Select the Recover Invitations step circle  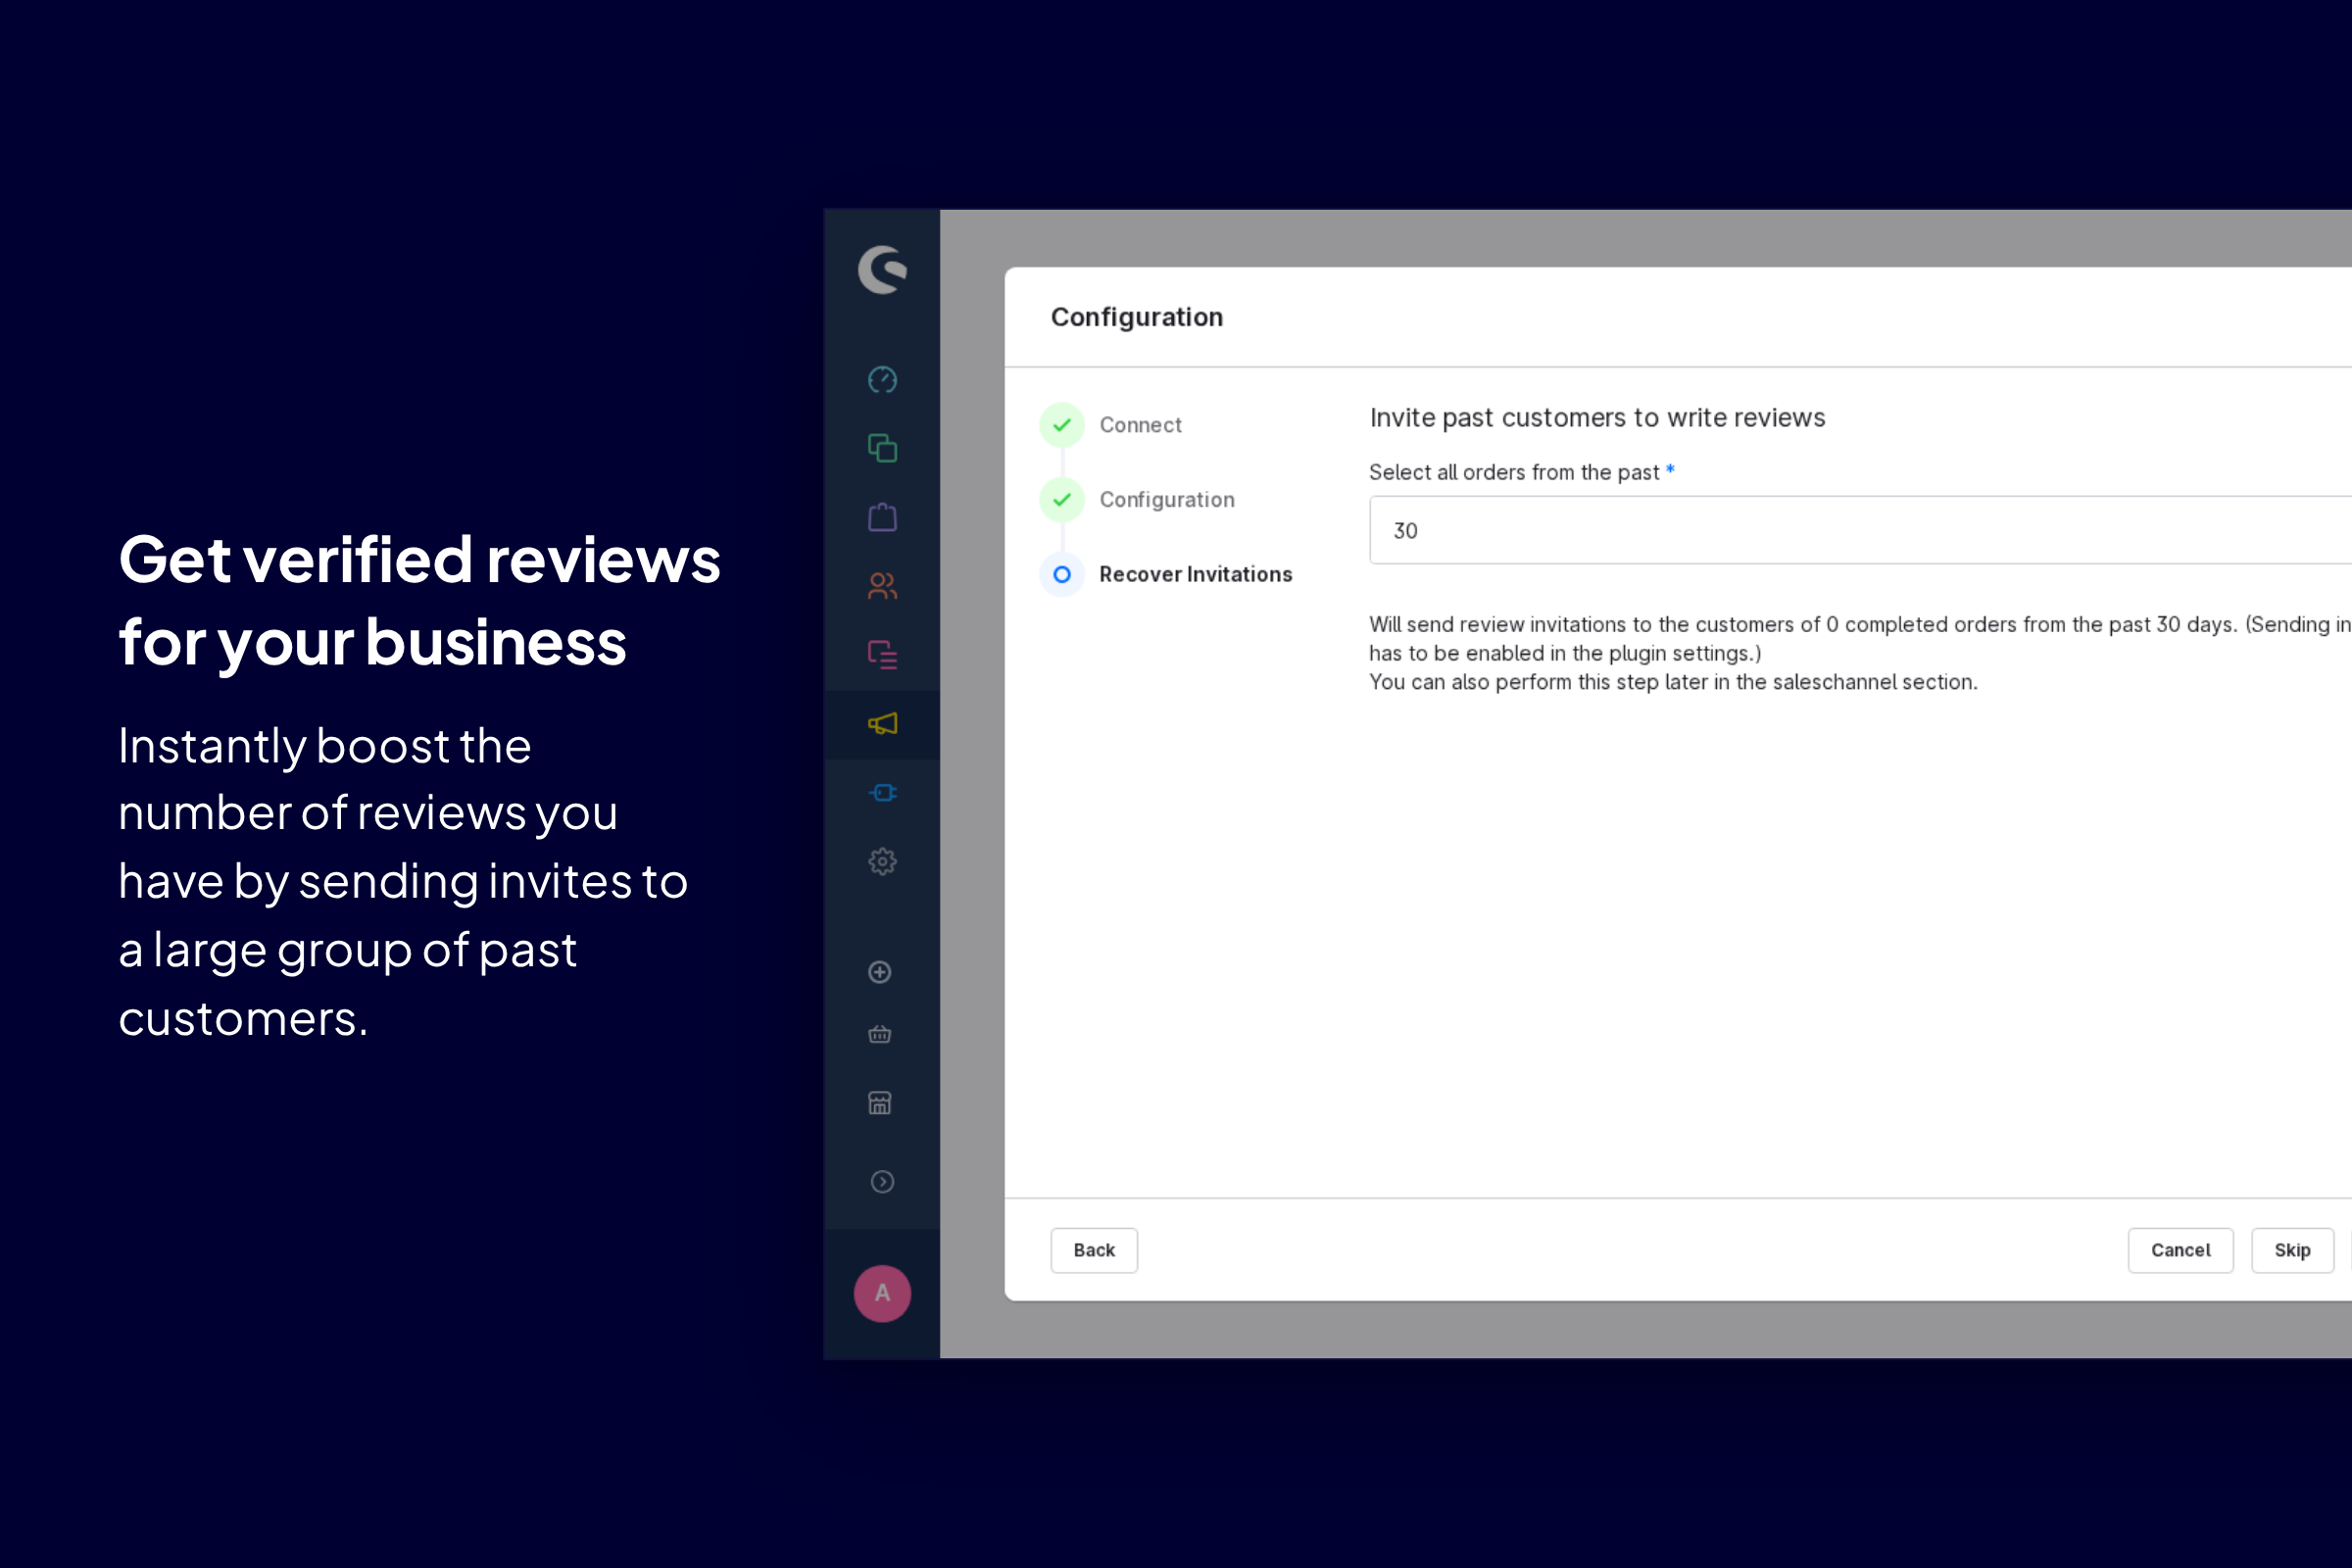tap(1061, 574)
